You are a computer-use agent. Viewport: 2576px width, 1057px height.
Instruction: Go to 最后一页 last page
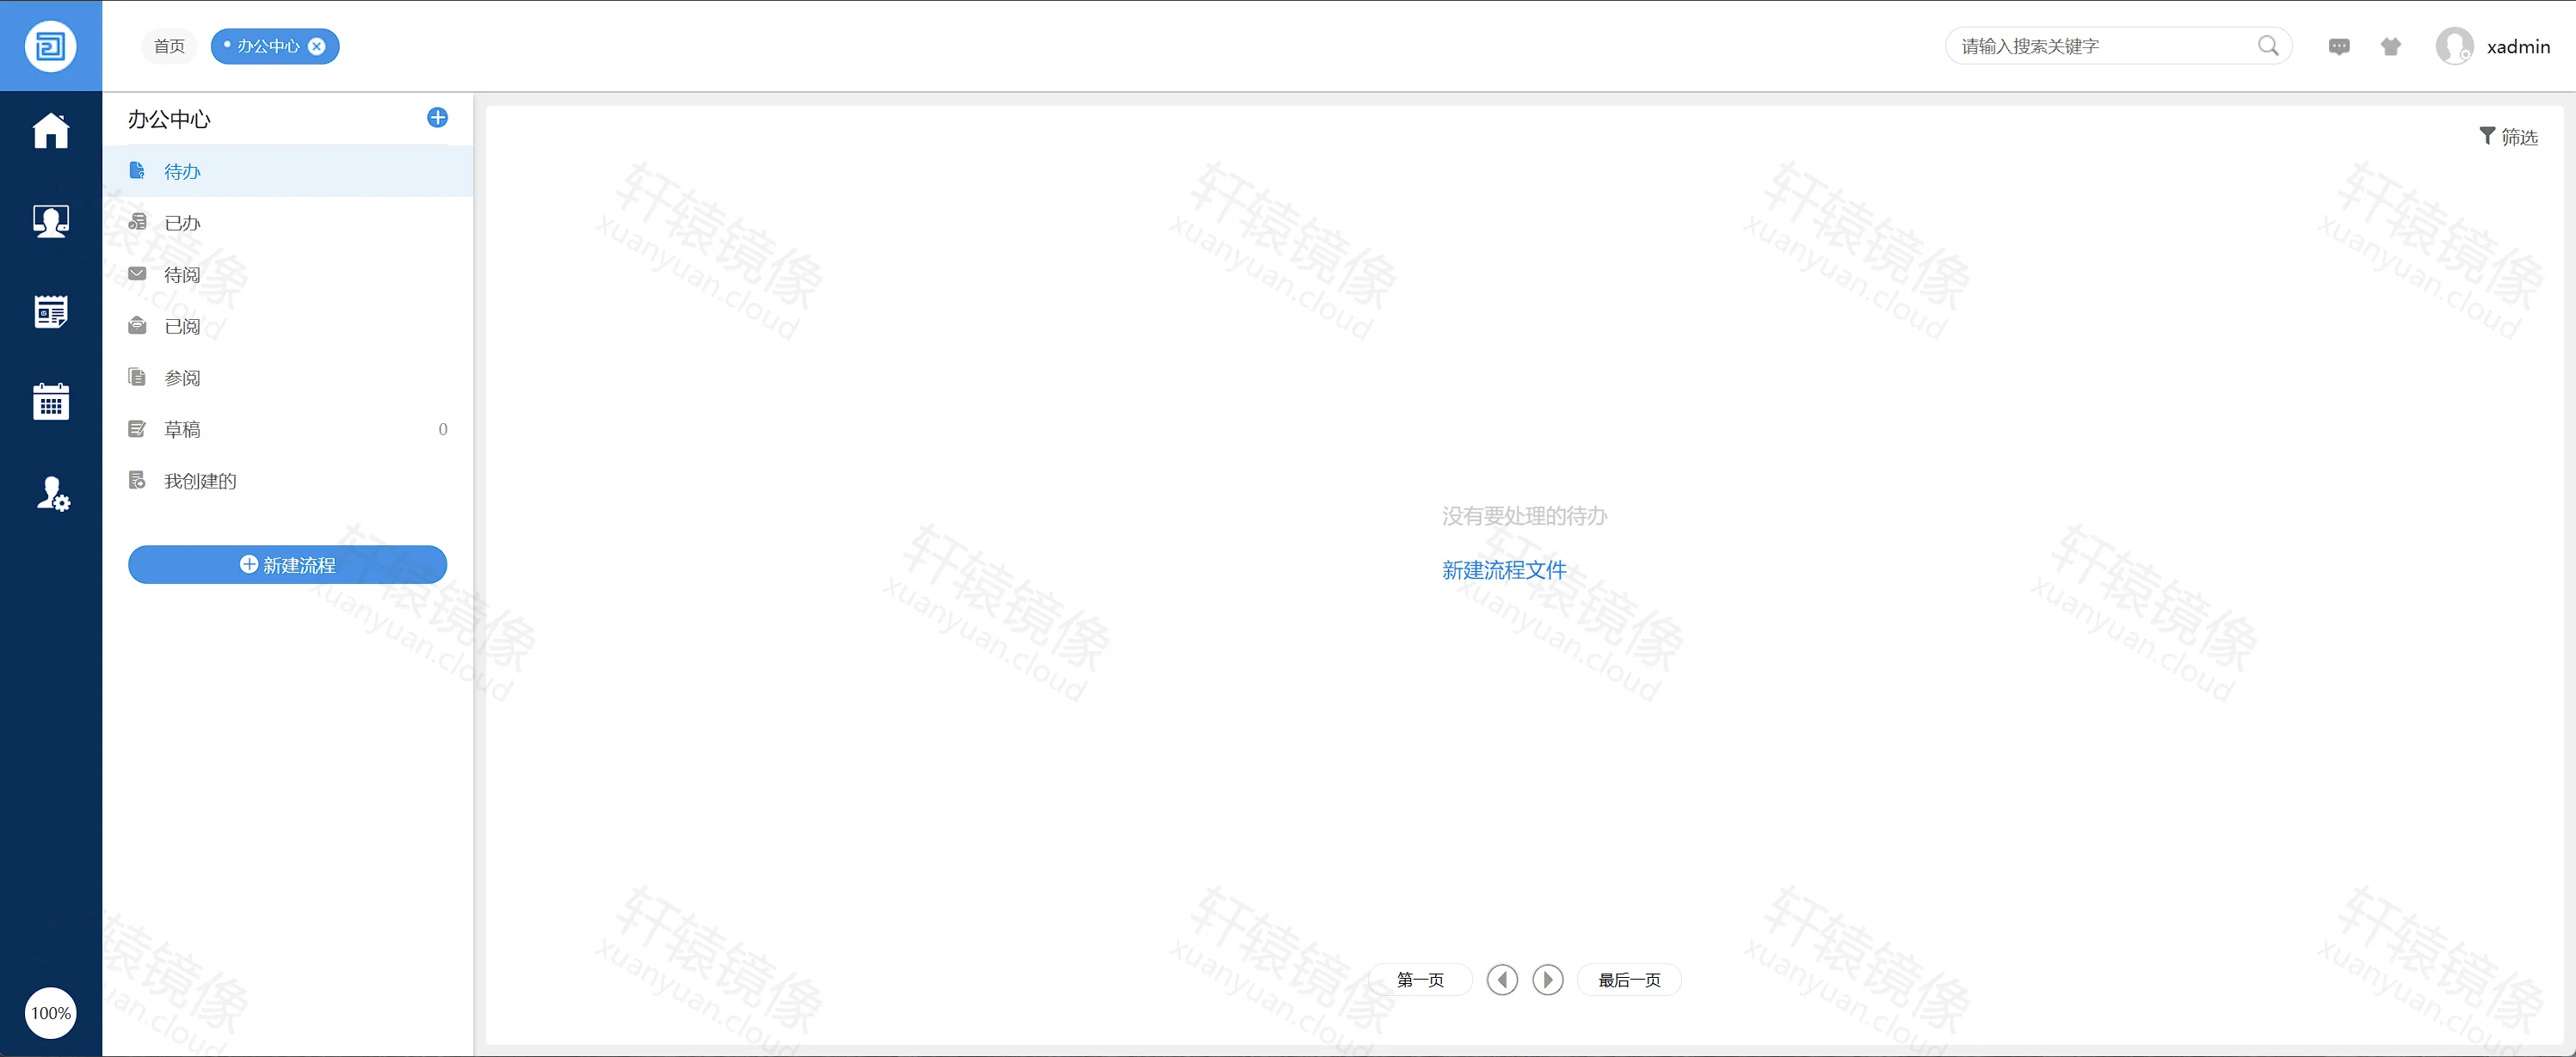(x=1629, y=980)
